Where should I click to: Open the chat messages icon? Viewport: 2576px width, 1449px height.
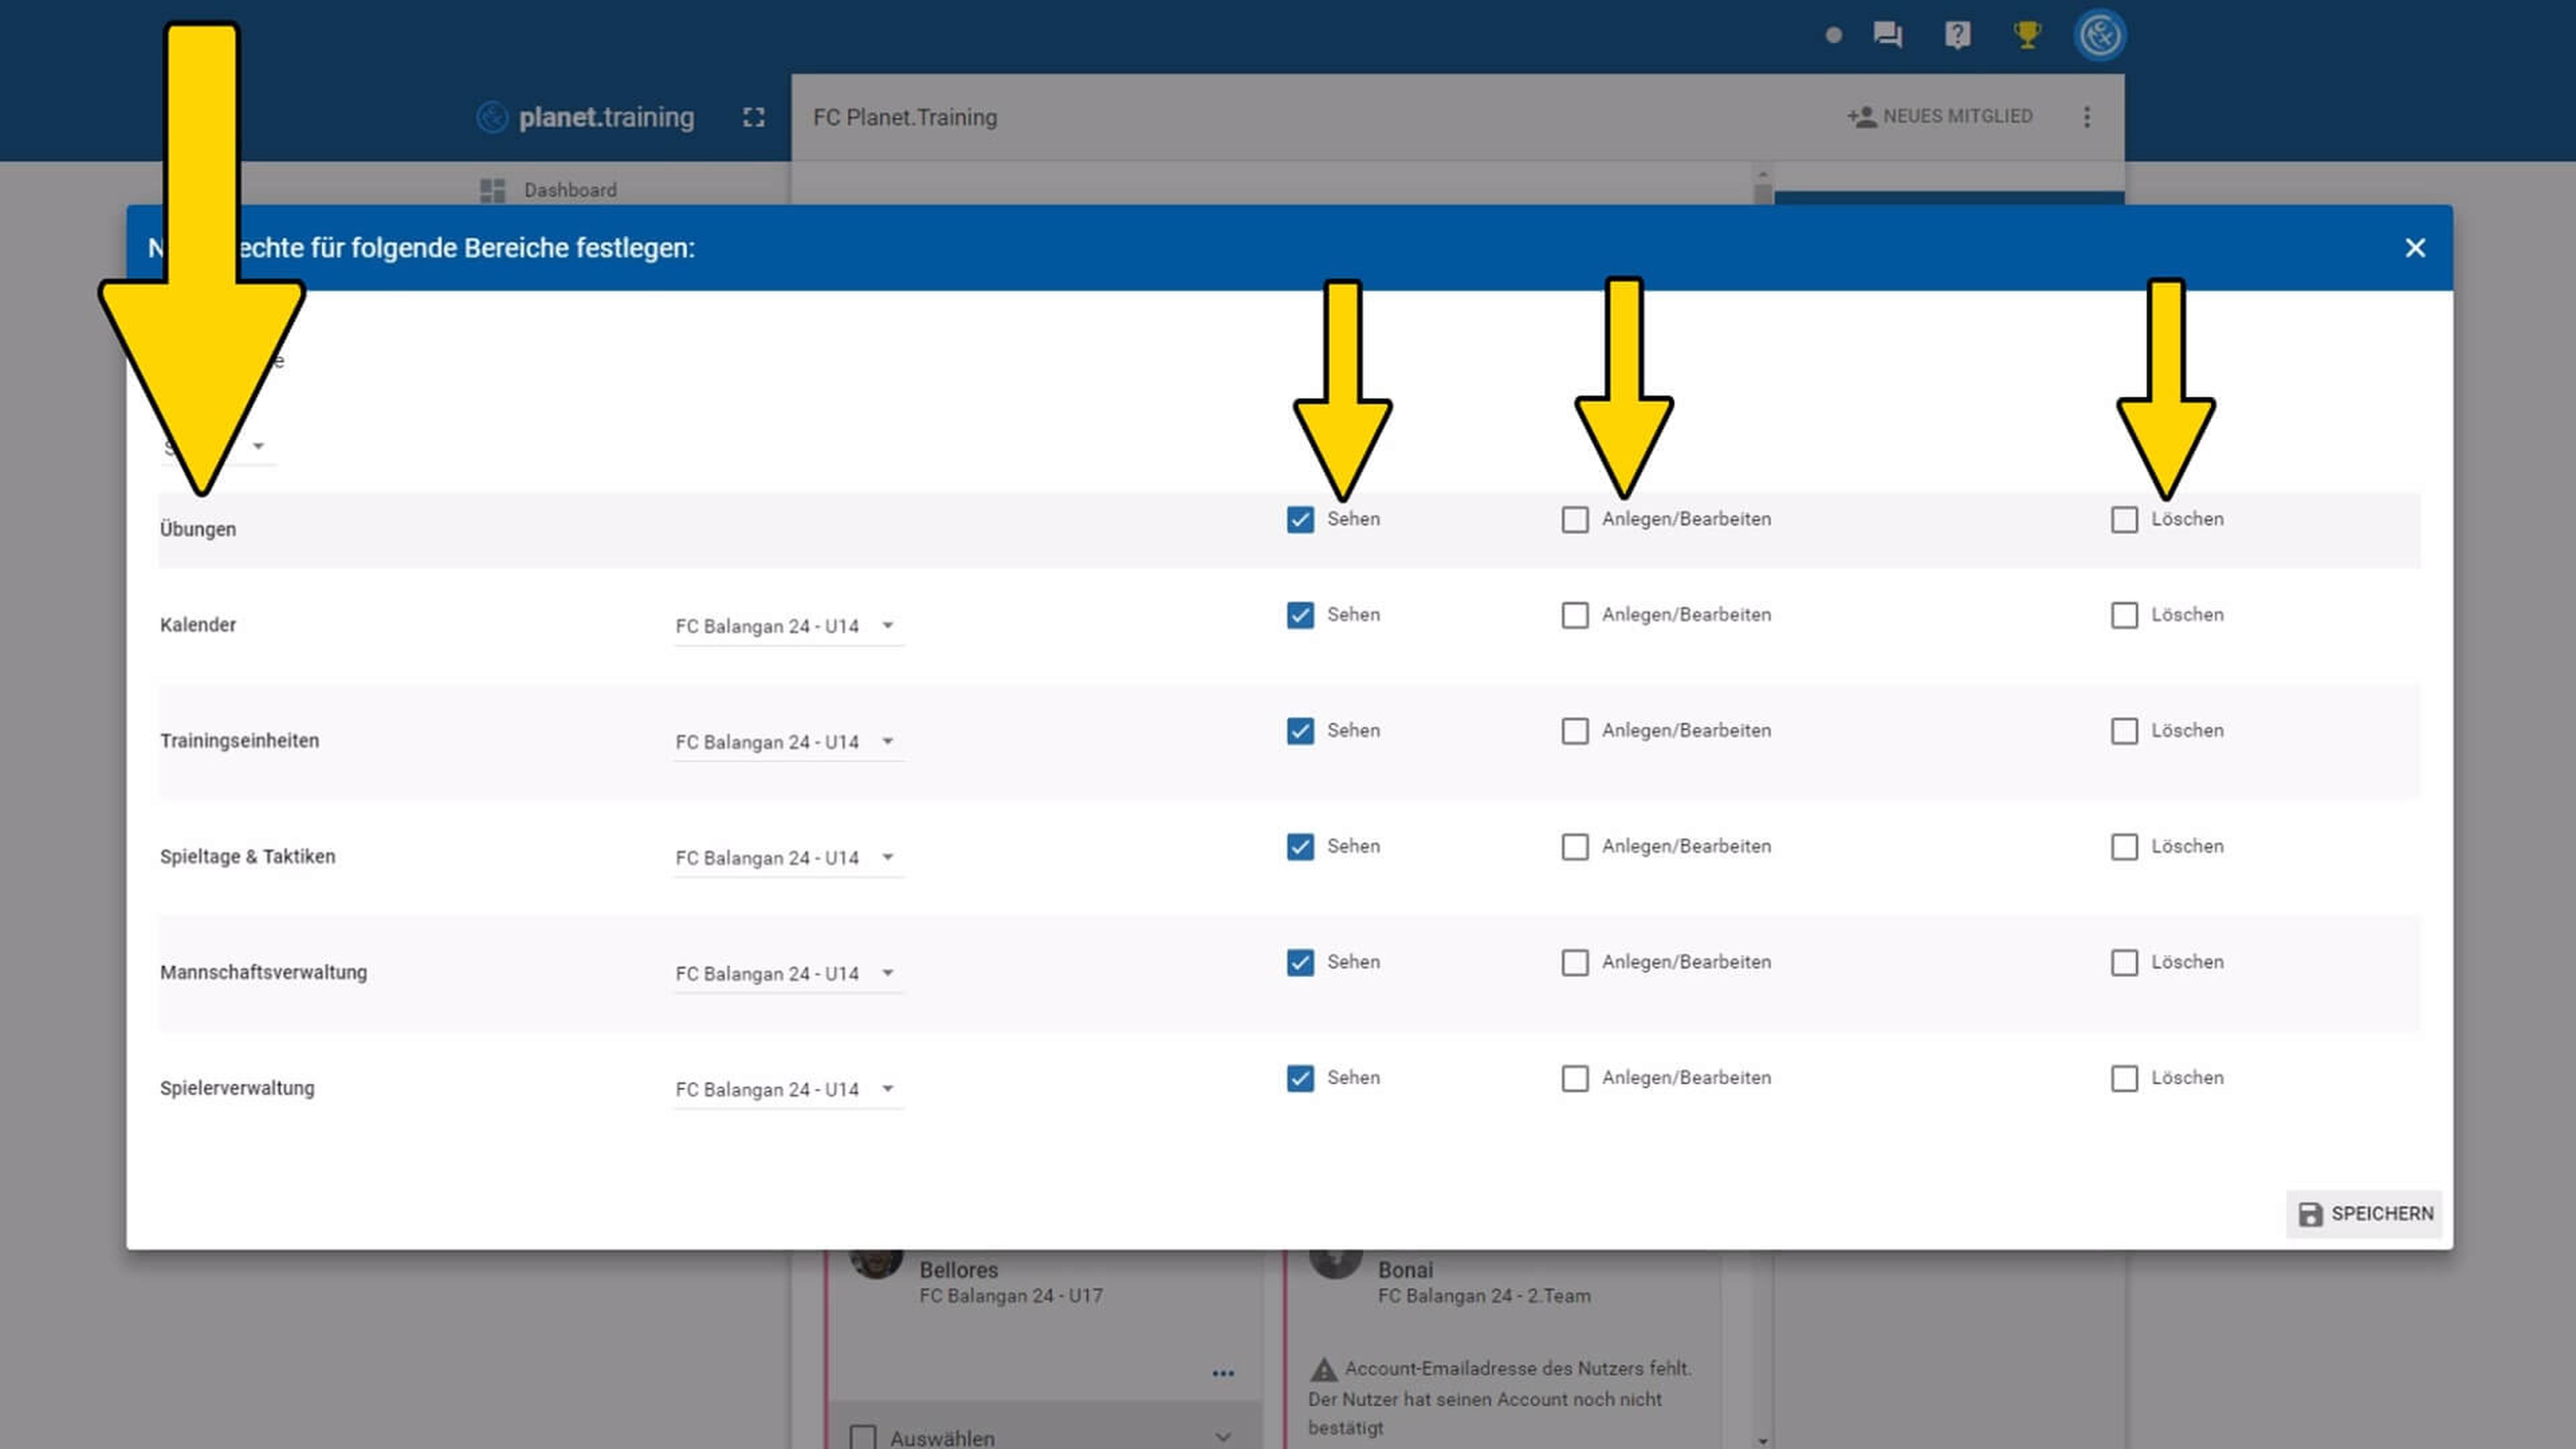click(x=1887, y=35)
